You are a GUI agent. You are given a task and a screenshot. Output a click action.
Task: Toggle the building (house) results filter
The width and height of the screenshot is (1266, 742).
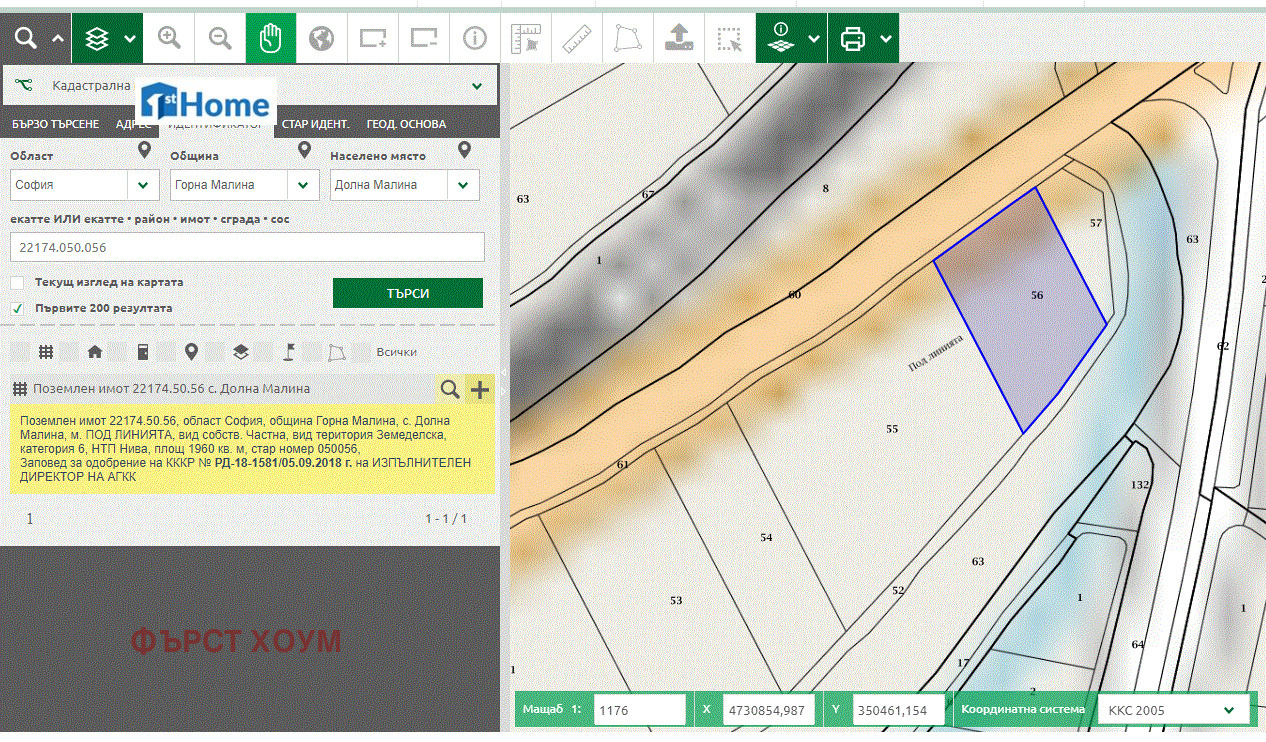95,352
